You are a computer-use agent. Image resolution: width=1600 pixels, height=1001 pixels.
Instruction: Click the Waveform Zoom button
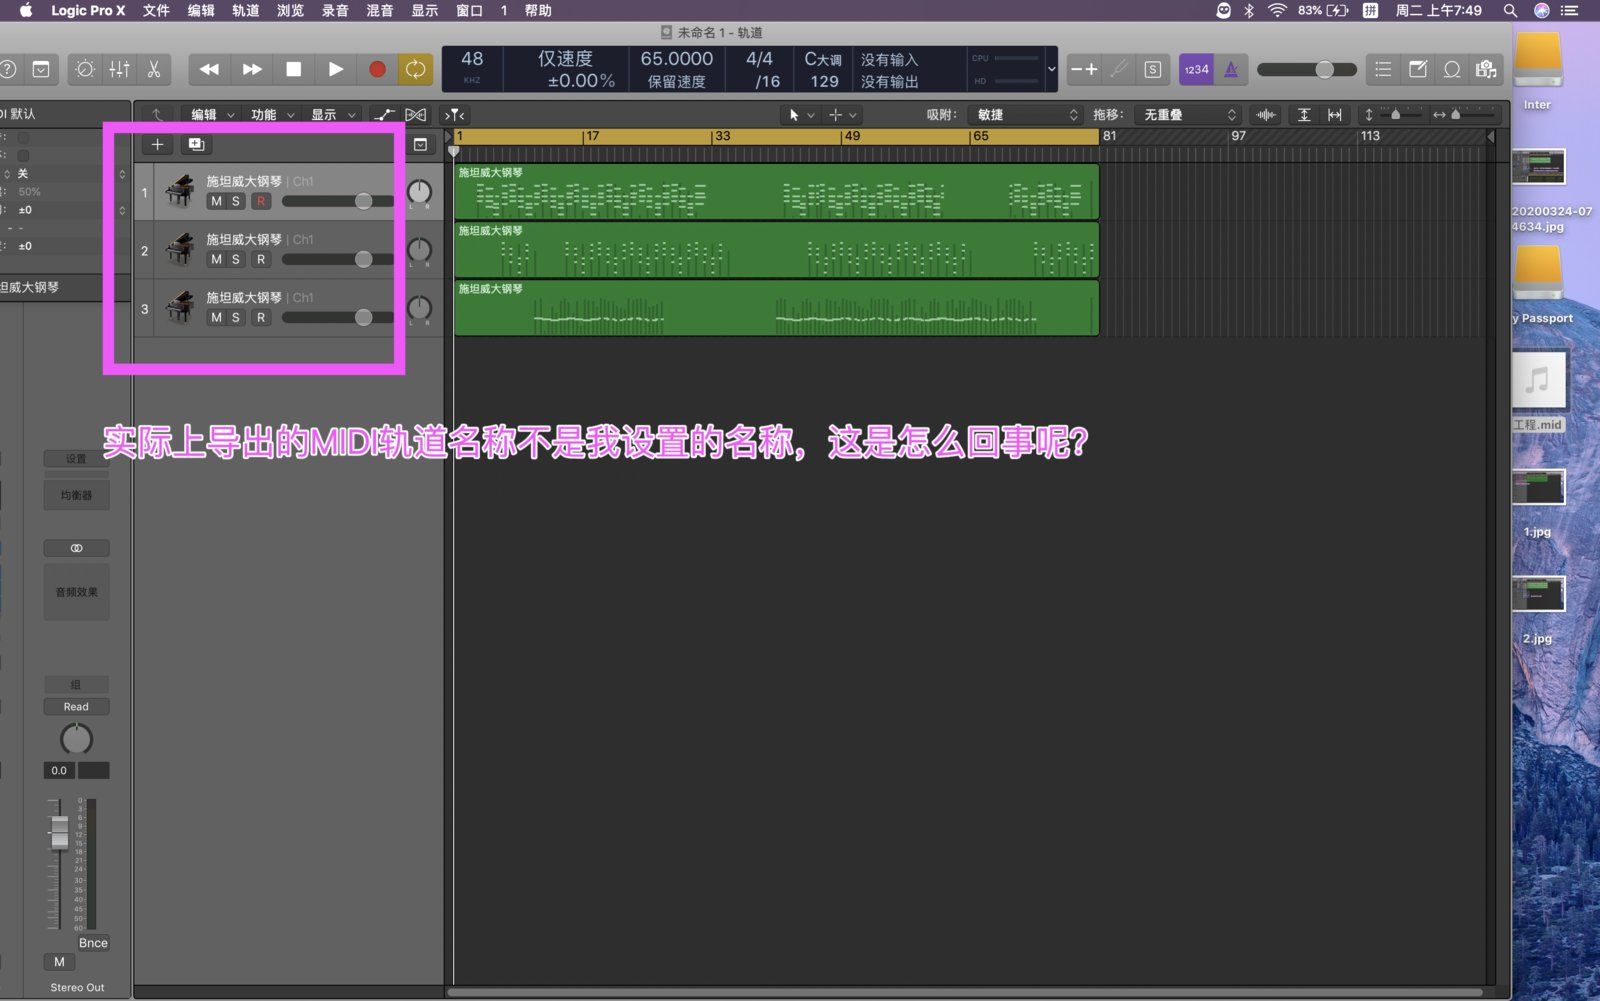tap(1266, 115)
